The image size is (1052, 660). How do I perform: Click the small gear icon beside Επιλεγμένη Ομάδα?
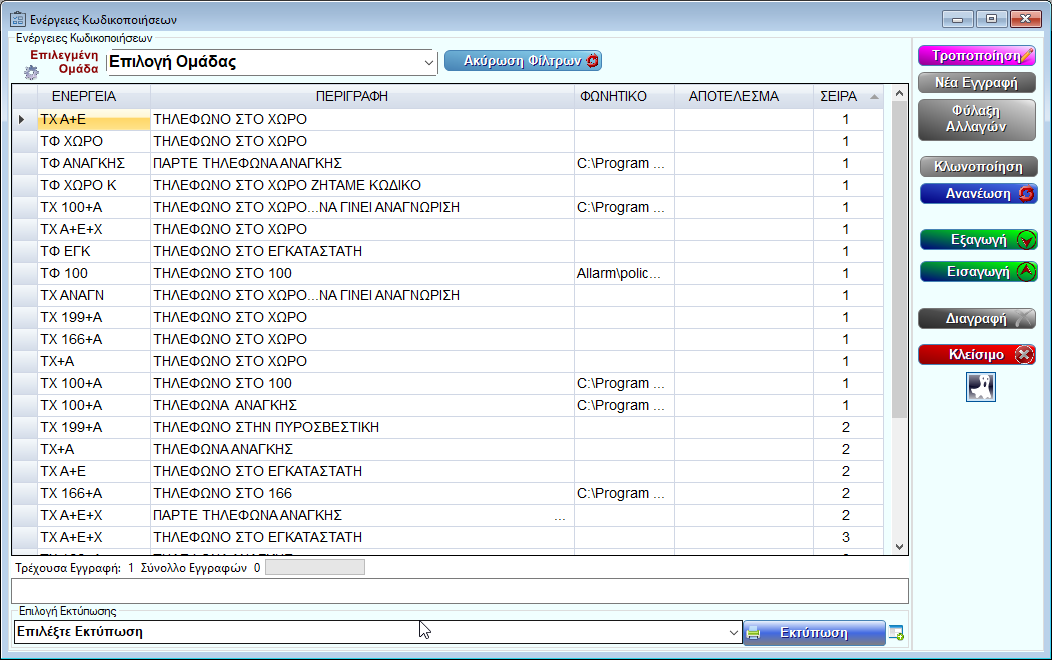31,72
